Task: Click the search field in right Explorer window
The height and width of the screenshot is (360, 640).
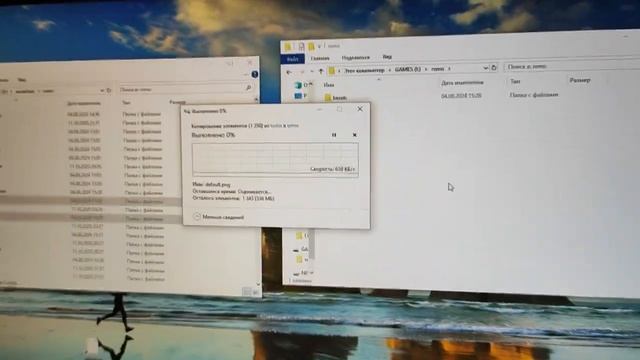Action: (x=571, y=66)
